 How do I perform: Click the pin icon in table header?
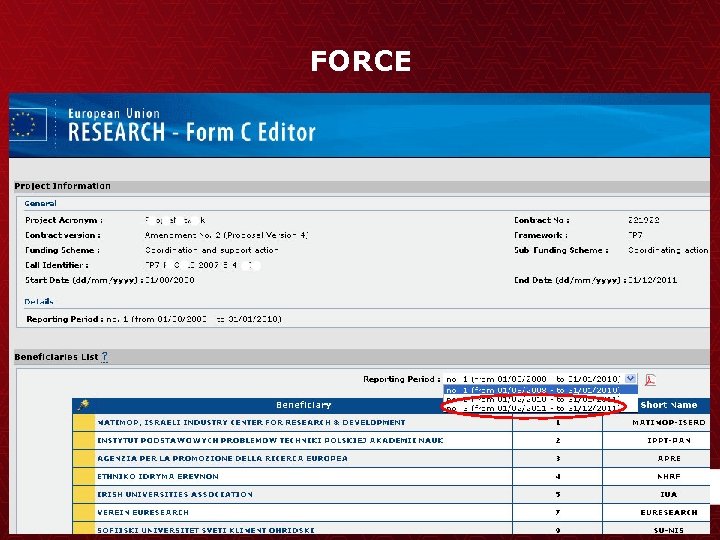84,405
